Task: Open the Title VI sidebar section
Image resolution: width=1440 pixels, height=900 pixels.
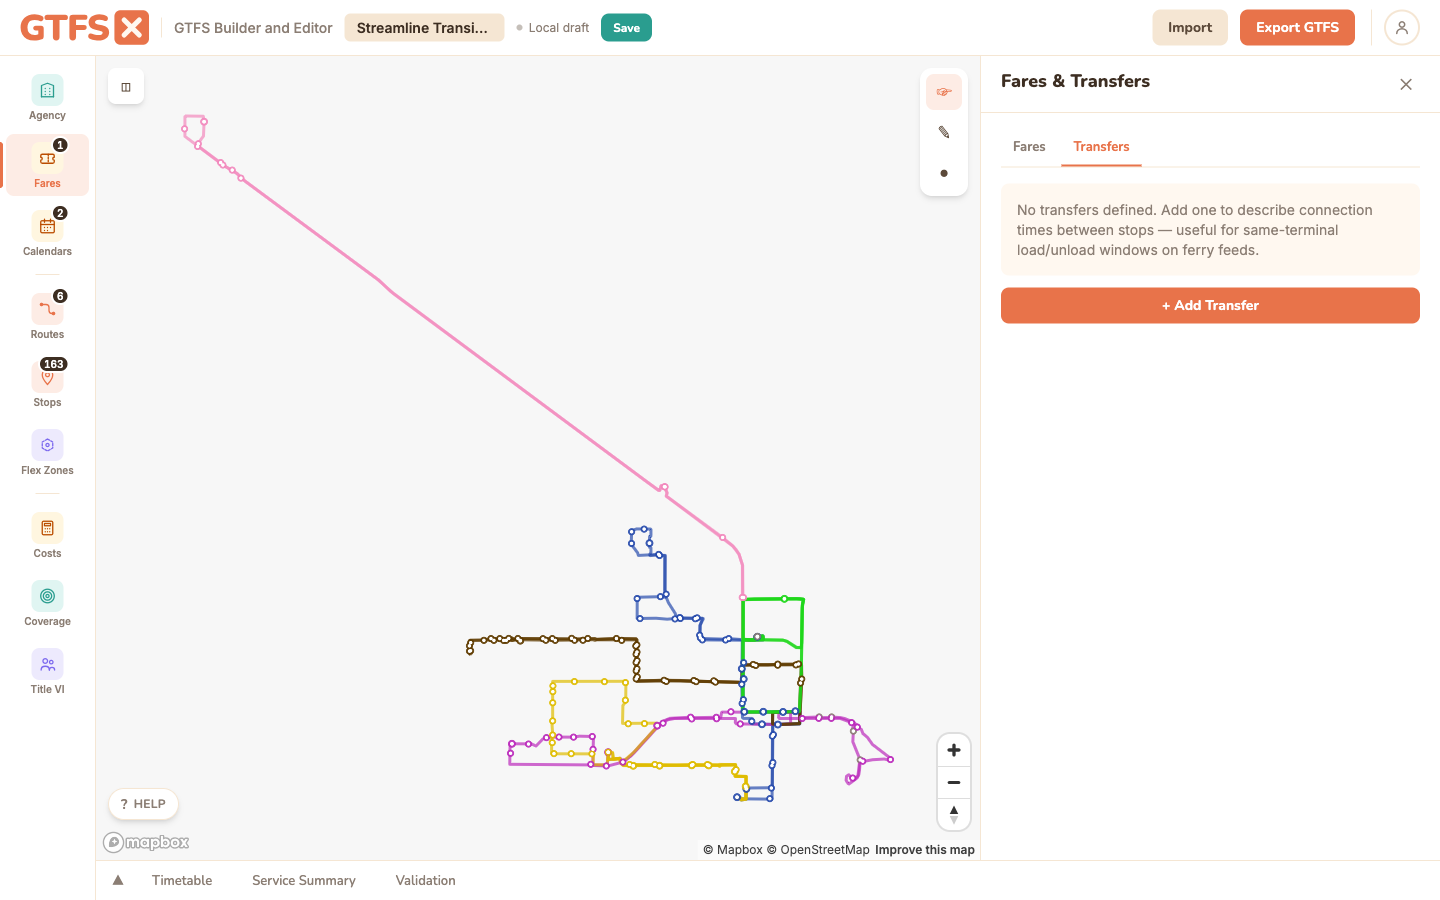Action: (47, 671)
